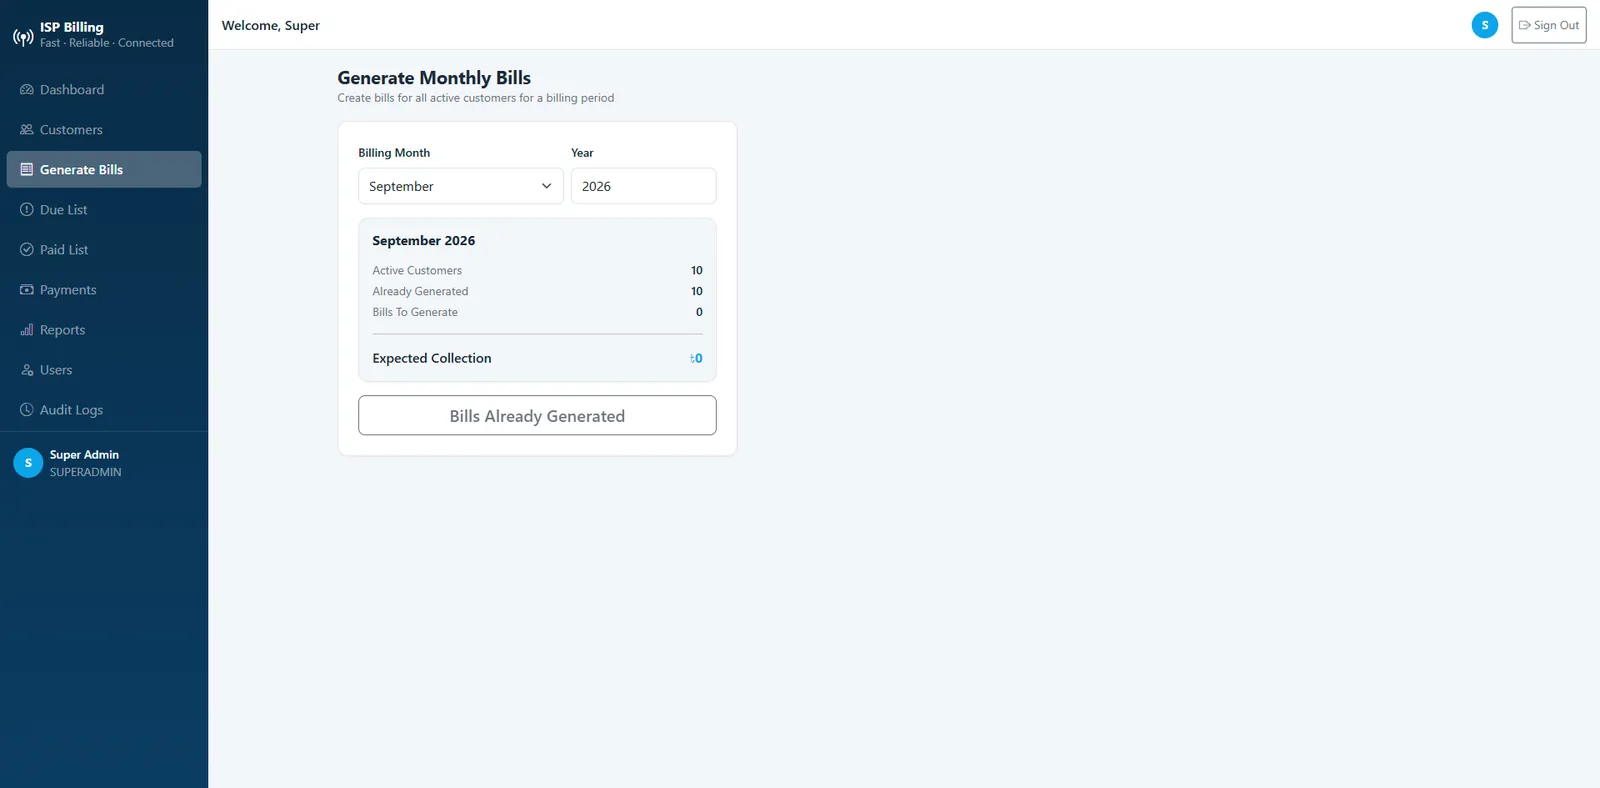Viewport: 1600px width, 788px height.
Task: Click the Customers people icon
Action: 27,130
